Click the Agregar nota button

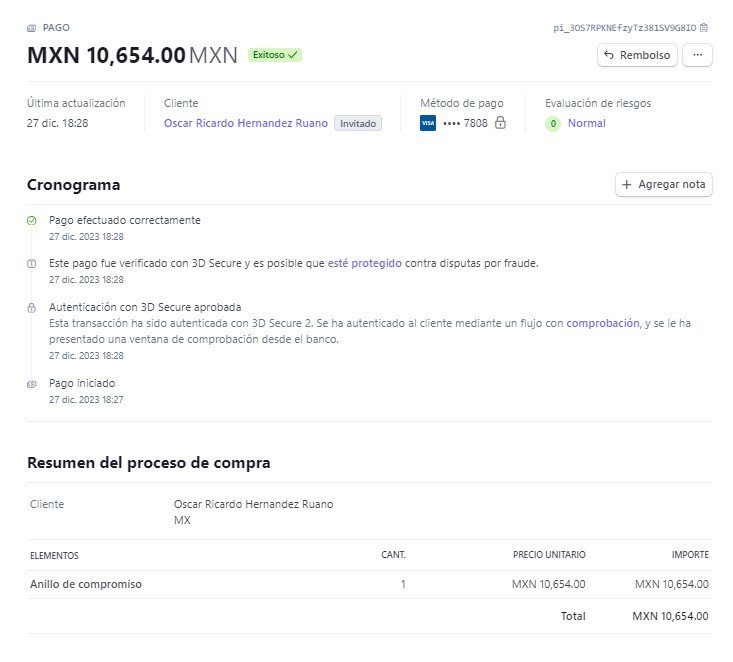point(664,184)
